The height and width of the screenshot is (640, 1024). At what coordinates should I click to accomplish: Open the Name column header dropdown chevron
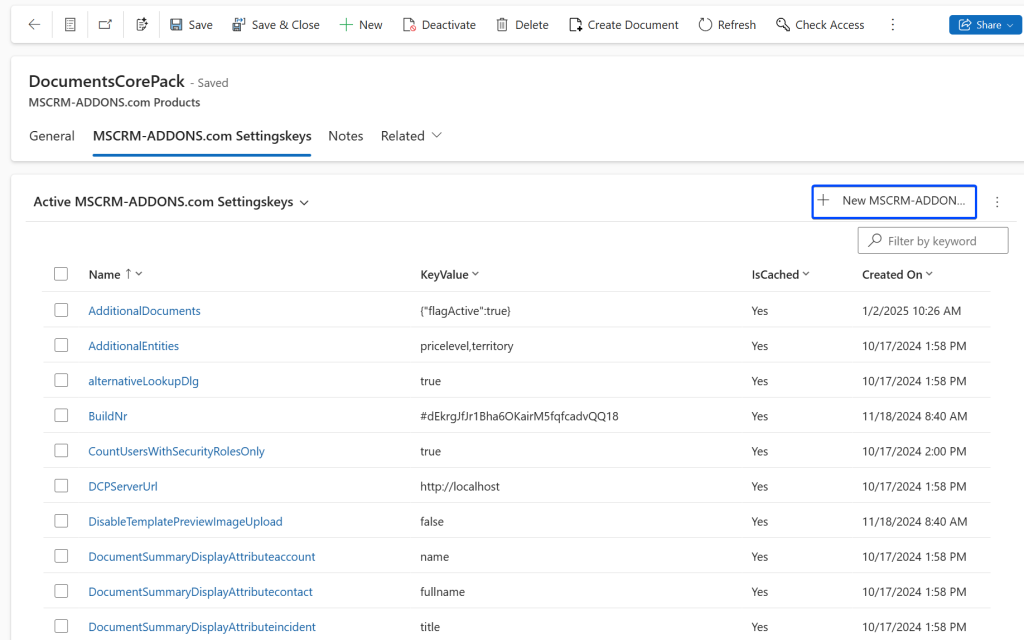[x=139, y=274]
